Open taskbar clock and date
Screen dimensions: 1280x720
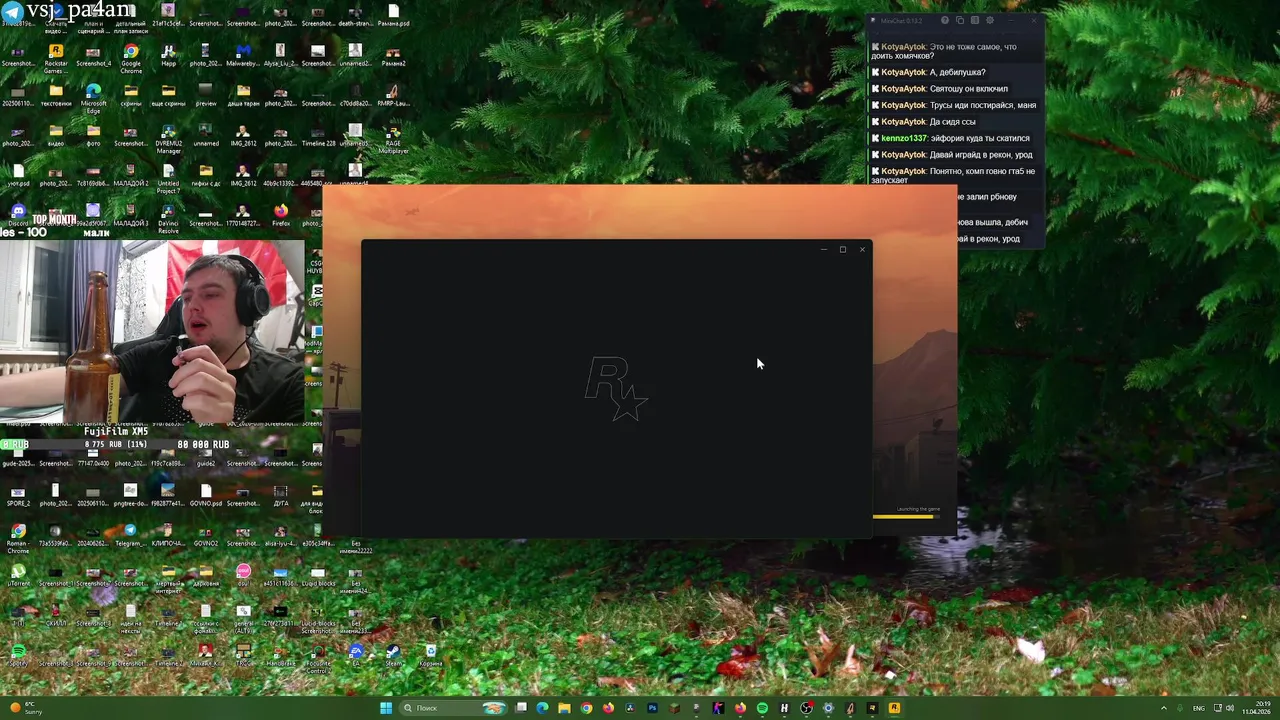click(1256, 708)
